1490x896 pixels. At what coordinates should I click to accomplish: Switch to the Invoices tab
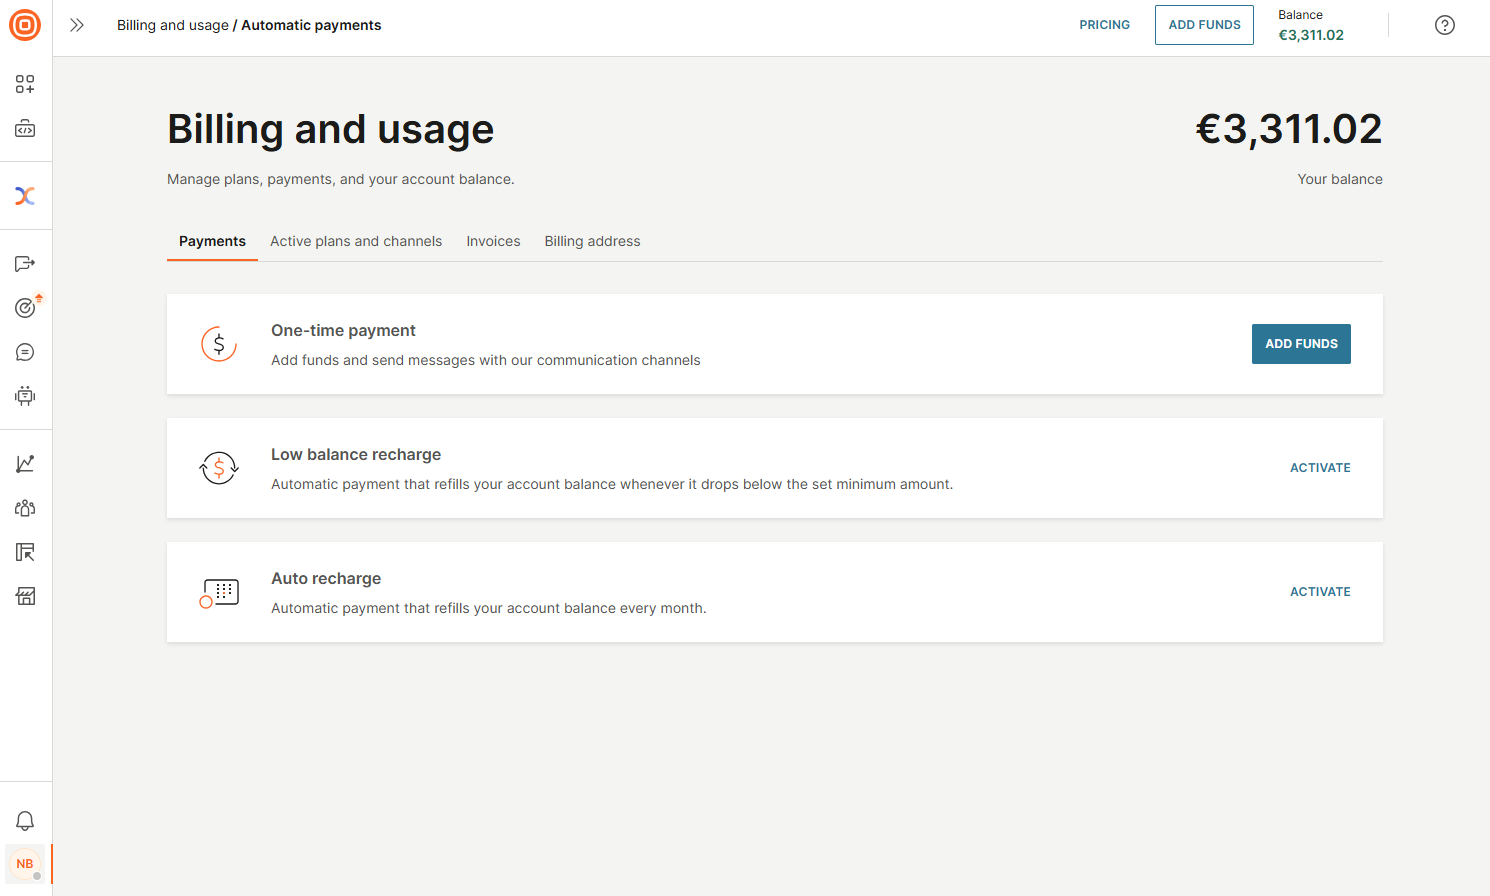coord(493,241)
